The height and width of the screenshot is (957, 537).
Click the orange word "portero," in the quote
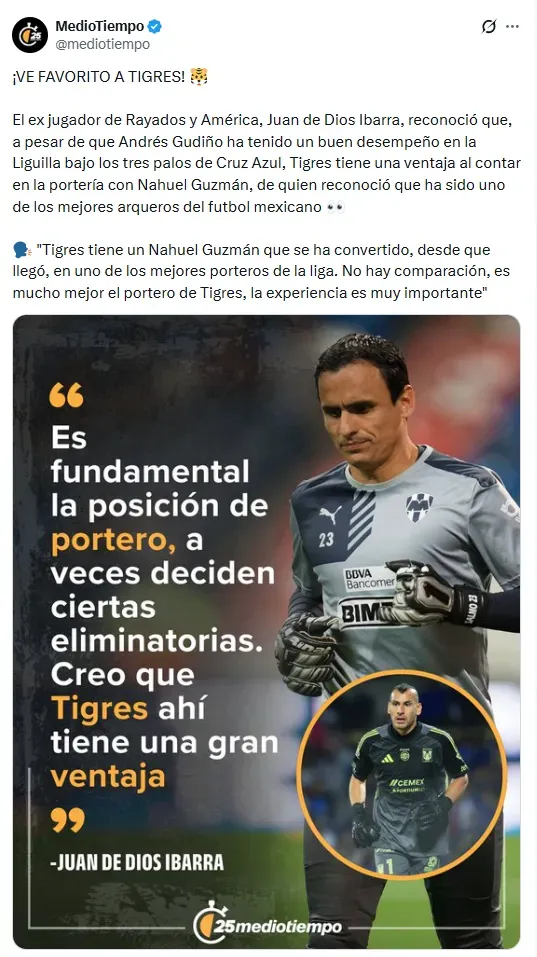coord(114,542)
